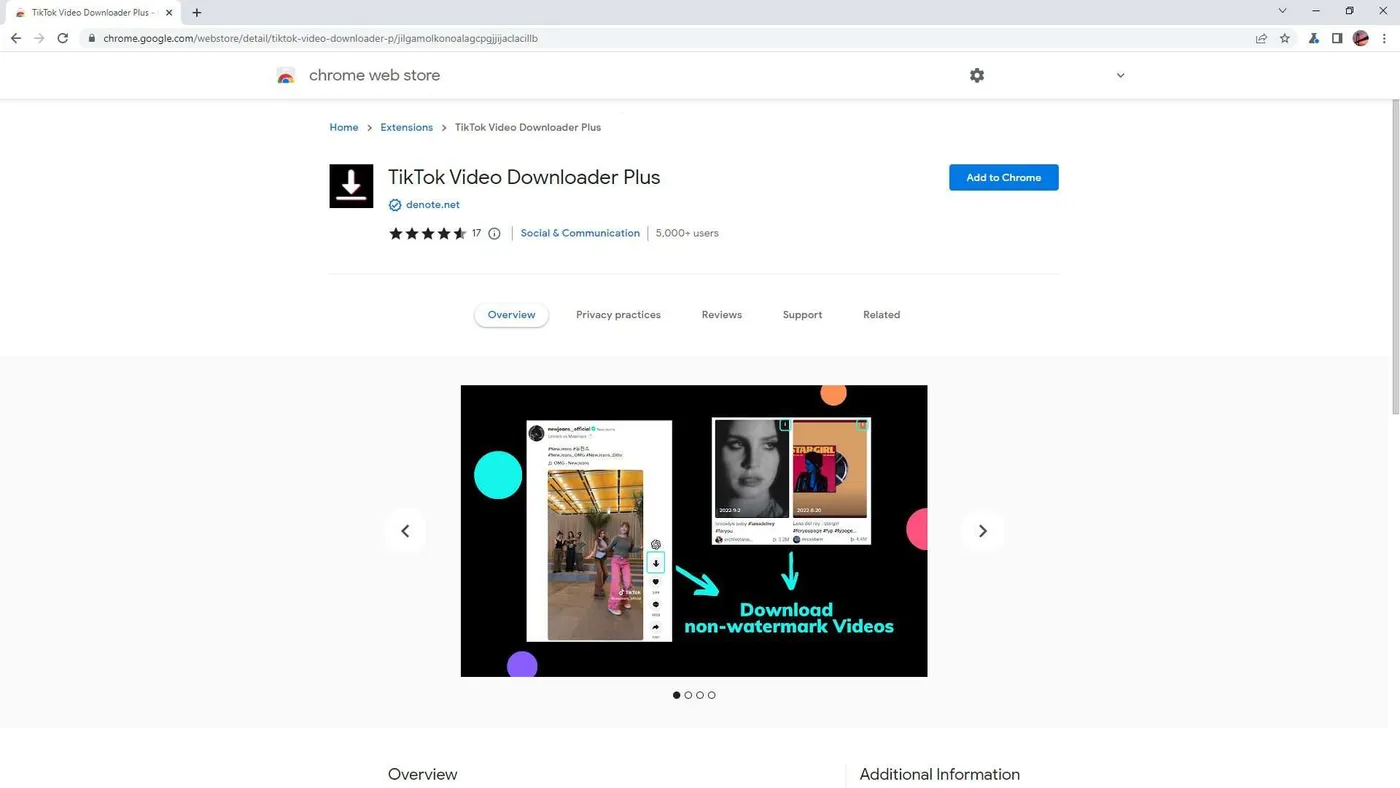1400x788 pixels.
Task: Click the page vertical scrollbar
Action: click(x=1395, y=256)
